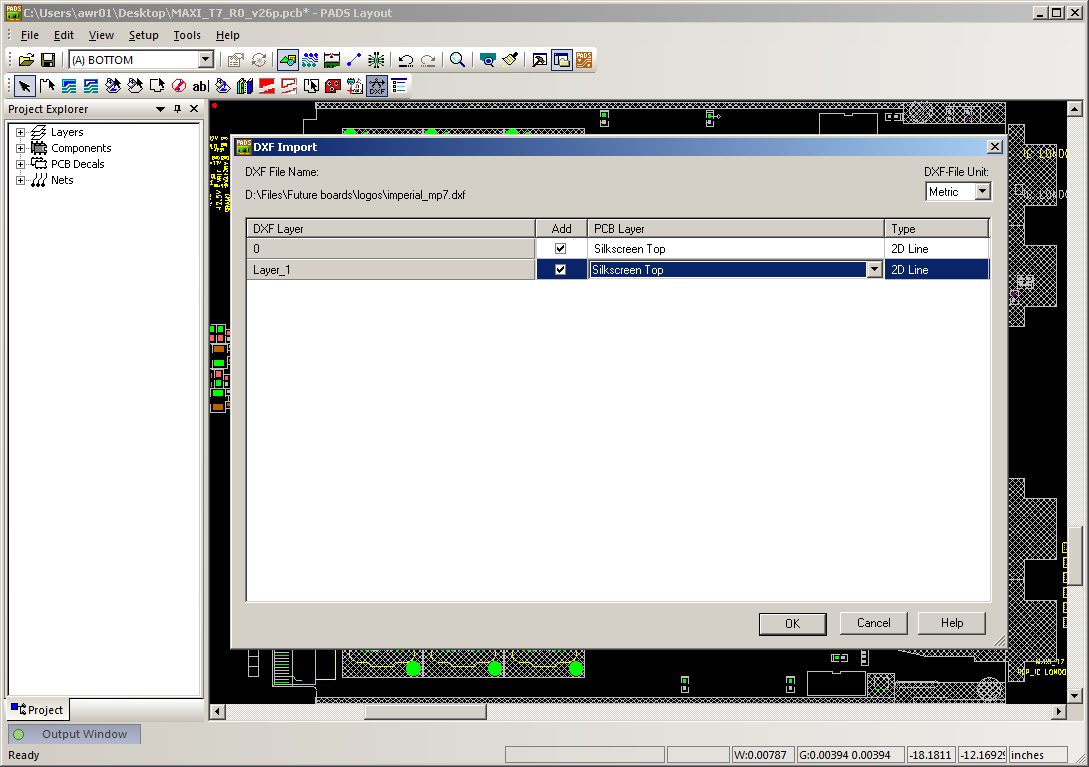Uncheck Add checkbox for Layer_1
The width and height of the screenshot is (1089, 767).
[x=561, y=269]
